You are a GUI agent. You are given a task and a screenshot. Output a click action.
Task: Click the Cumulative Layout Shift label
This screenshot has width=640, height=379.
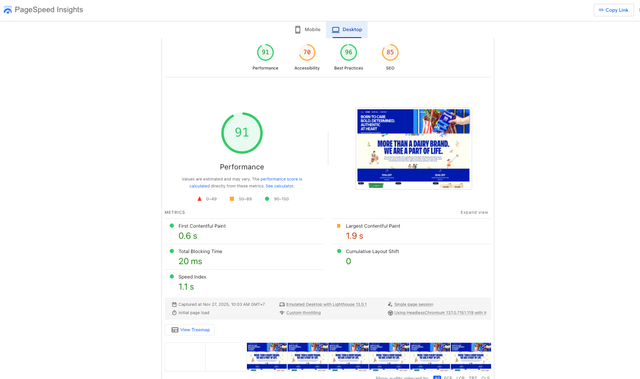(x=372, y=251)
